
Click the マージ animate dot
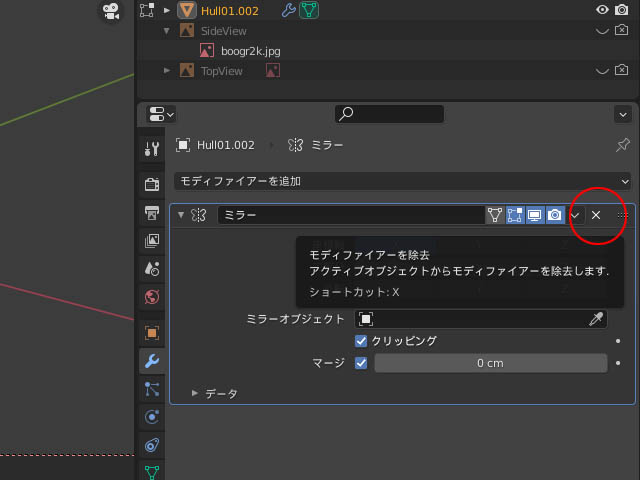tap(618, 363)
